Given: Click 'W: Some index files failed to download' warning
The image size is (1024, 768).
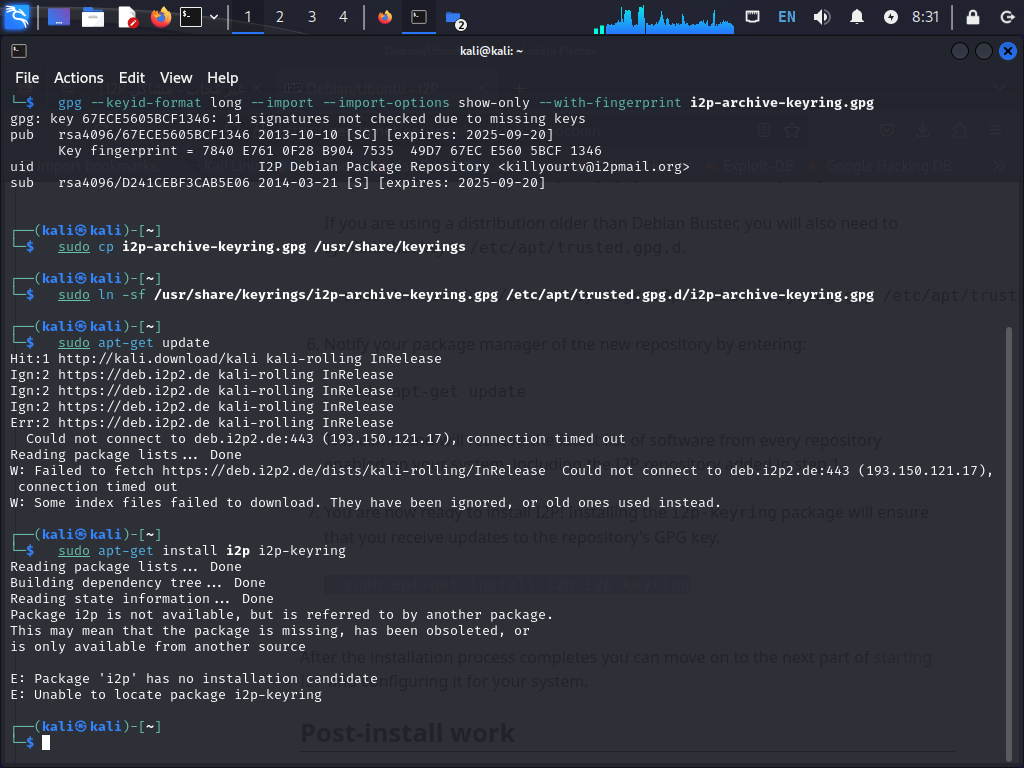Looking at the screenshot, I should [365, 503].
